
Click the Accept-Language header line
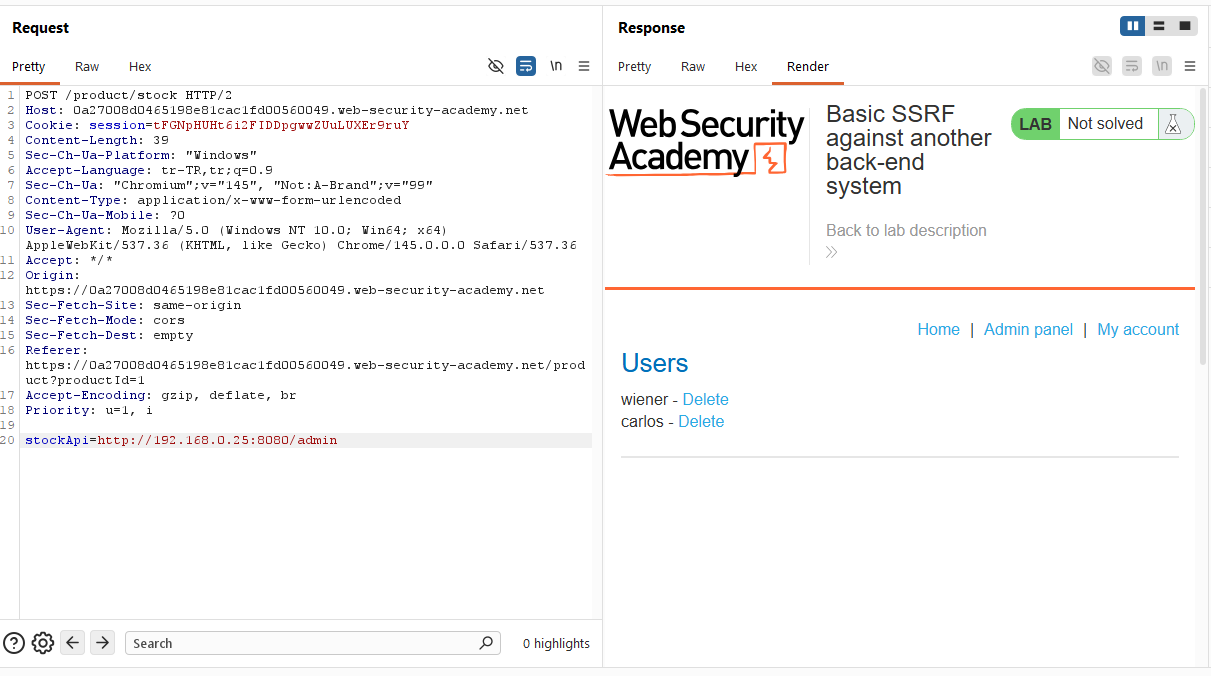(149, 170)
